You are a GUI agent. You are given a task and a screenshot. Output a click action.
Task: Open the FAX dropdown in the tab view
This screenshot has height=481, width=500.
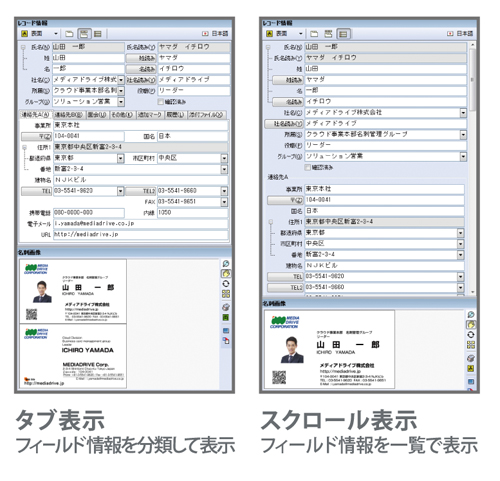224,202
